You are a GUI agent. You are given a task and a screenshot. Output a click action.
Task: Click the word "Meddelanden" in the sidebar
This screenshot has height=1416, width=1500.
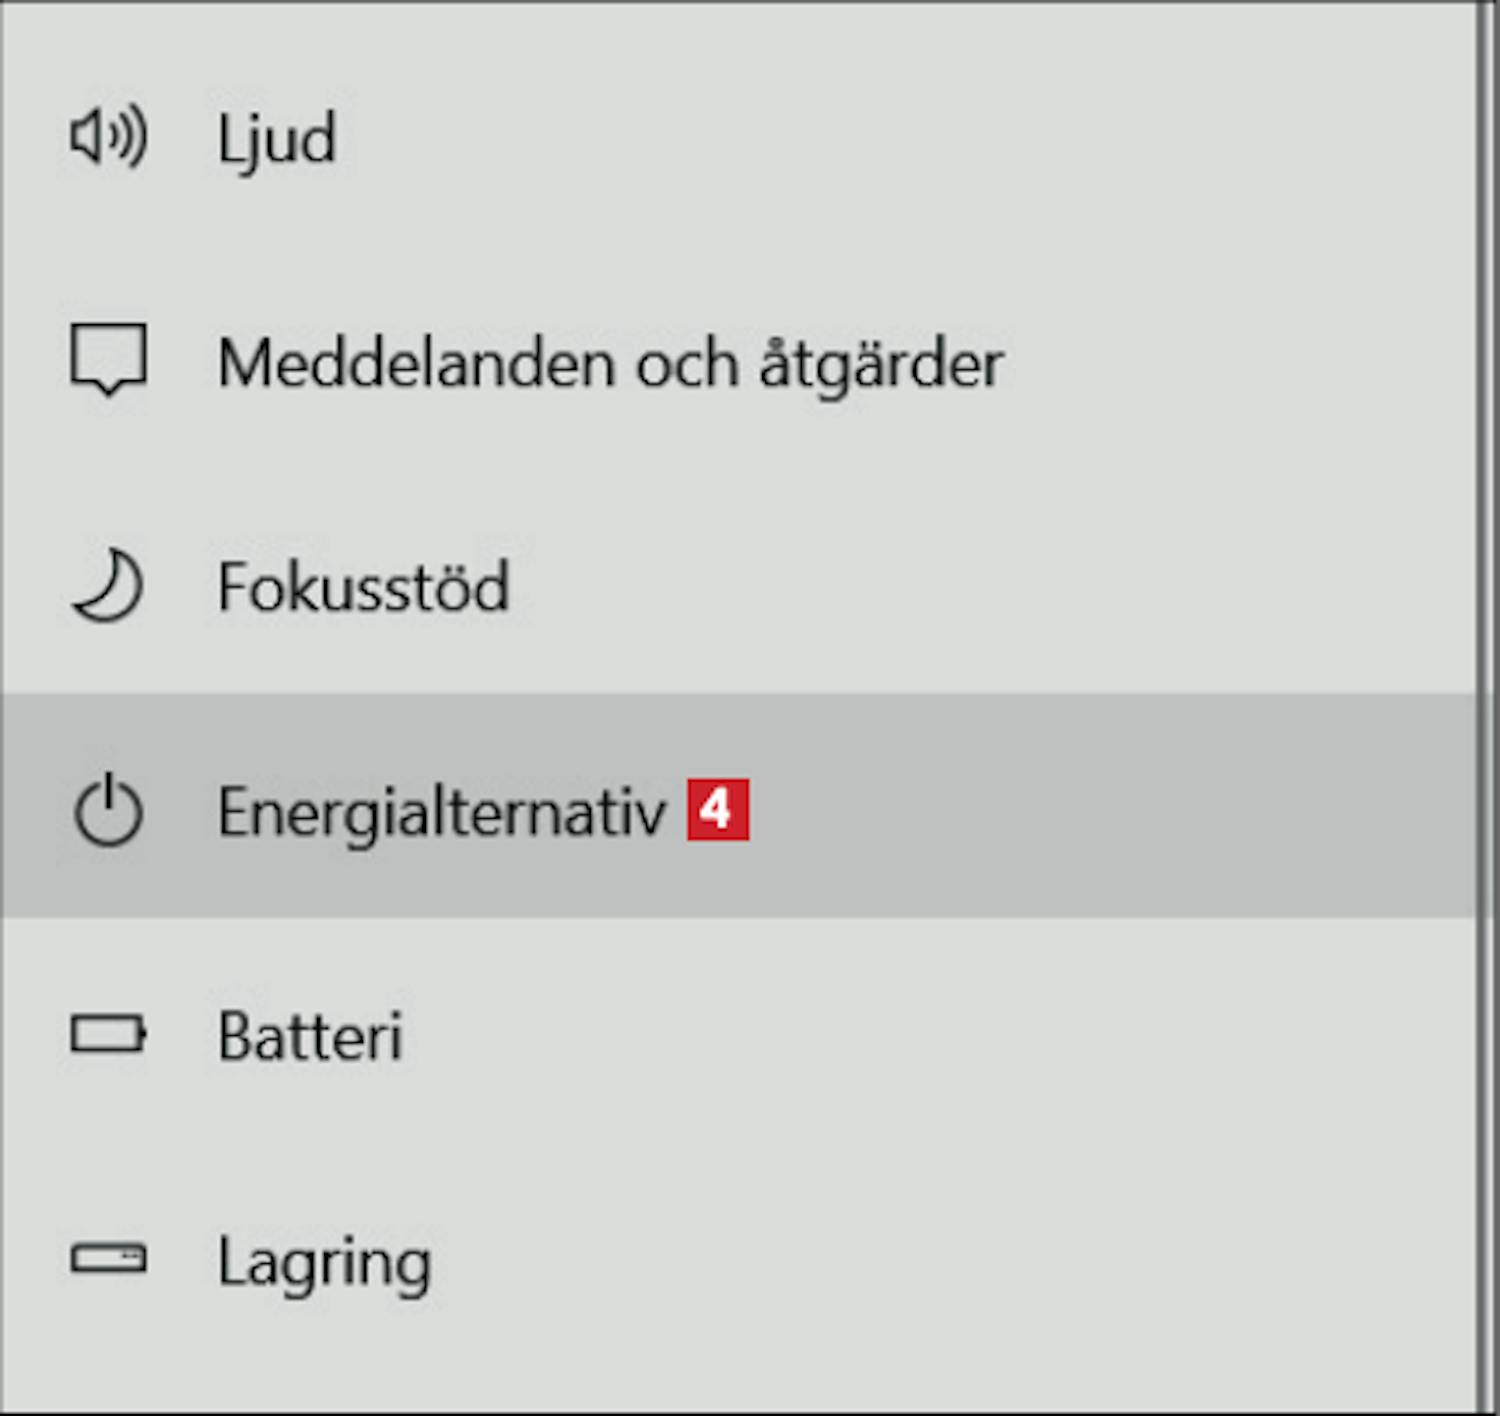(x=416, y=362)
